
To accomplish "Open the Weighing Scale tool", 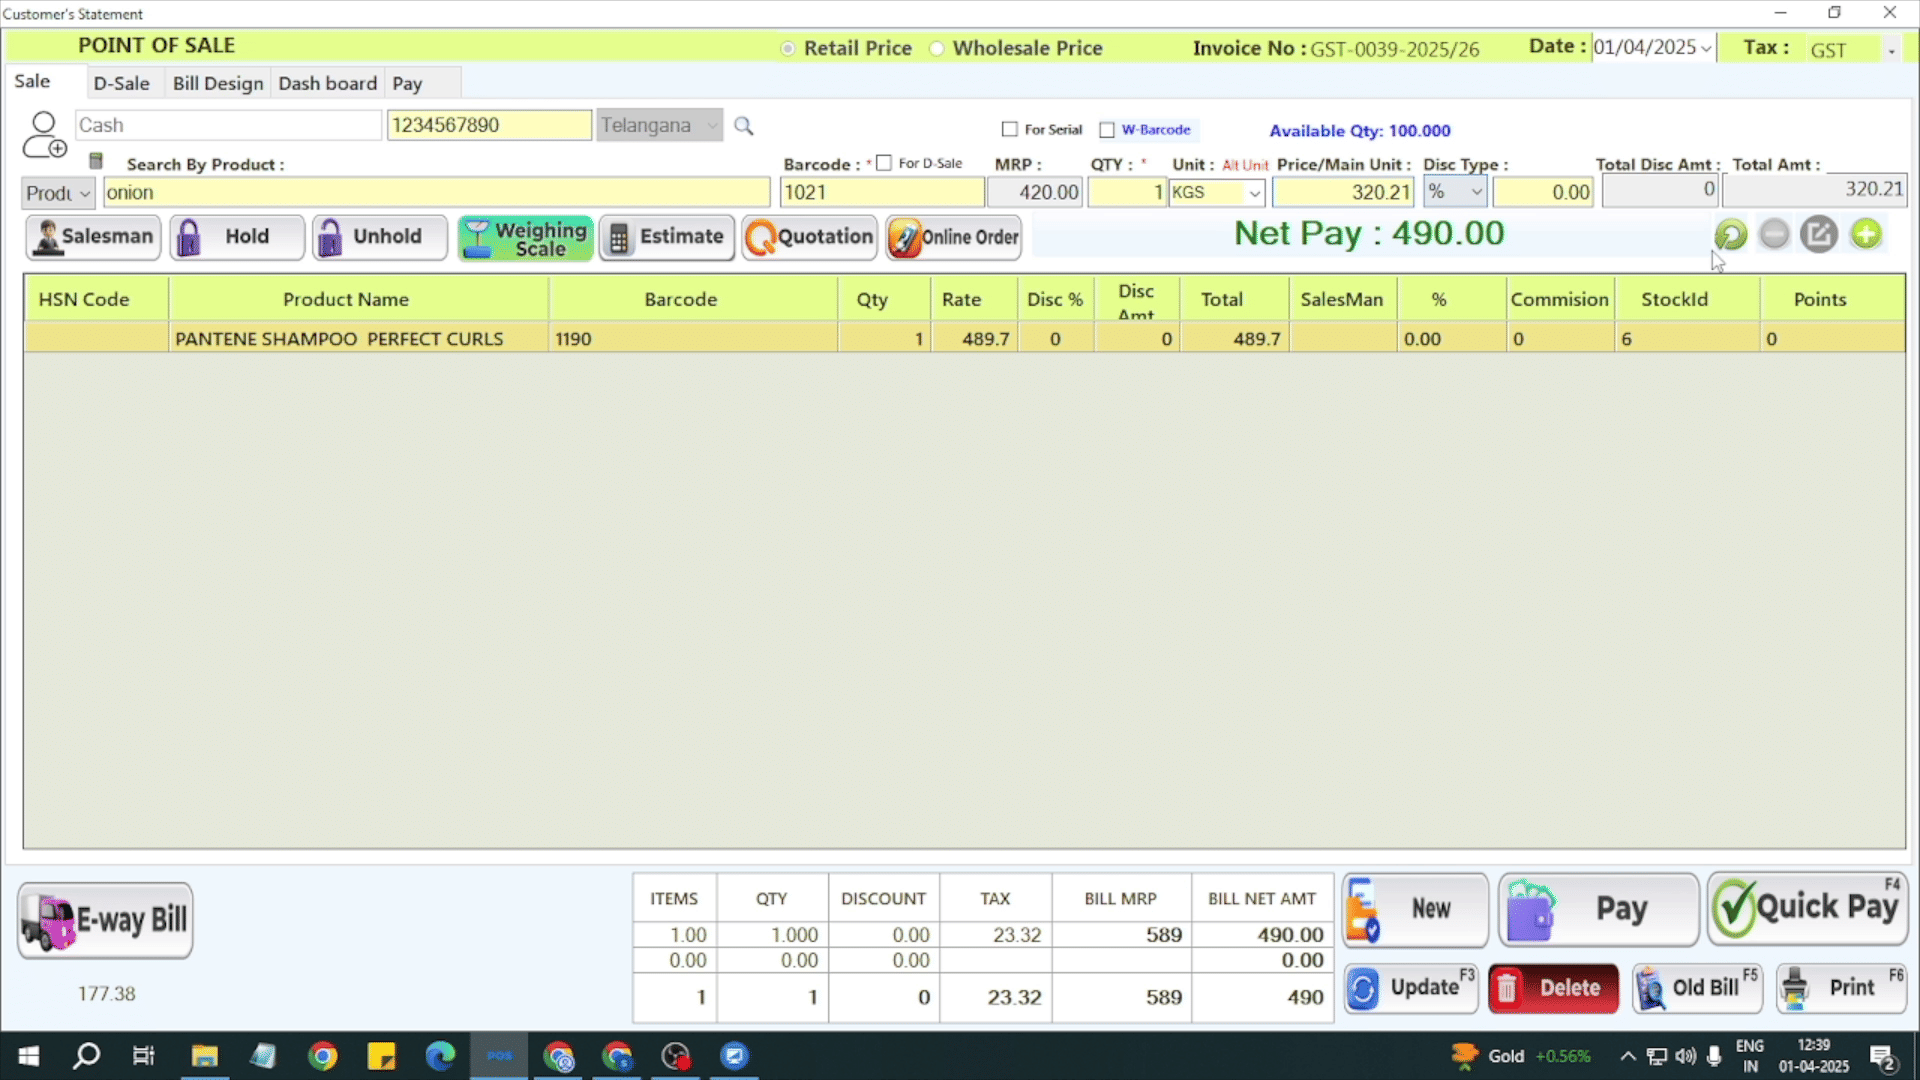I will pyautogui.click(x=525, y=238).
